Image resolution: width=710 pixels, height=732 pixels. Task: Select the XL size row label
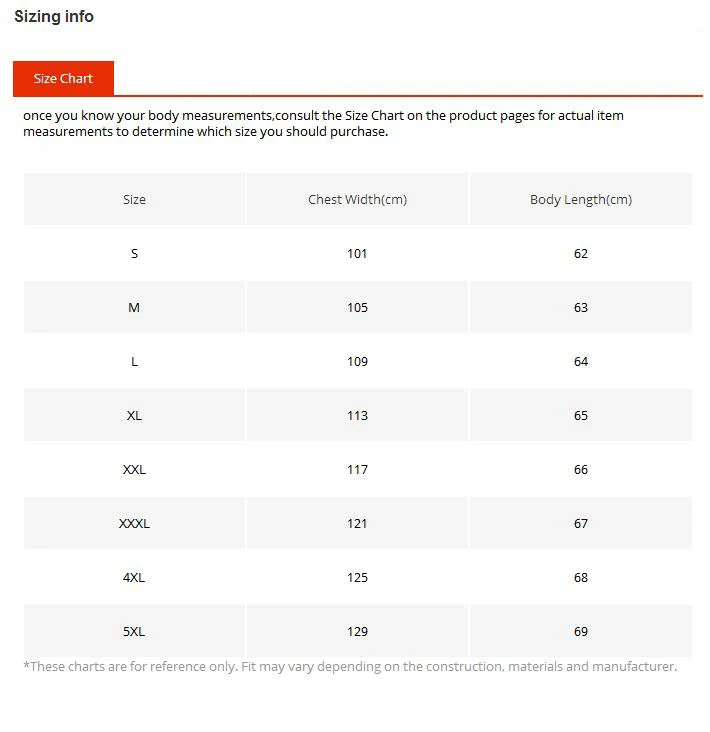click(134, 415)
